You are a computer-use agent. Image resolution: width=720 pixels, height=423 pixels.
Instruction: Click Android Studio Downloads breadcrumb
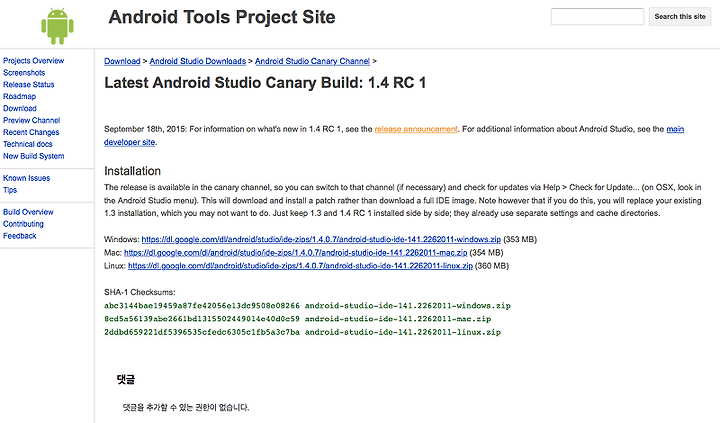(x=197, y=61)
